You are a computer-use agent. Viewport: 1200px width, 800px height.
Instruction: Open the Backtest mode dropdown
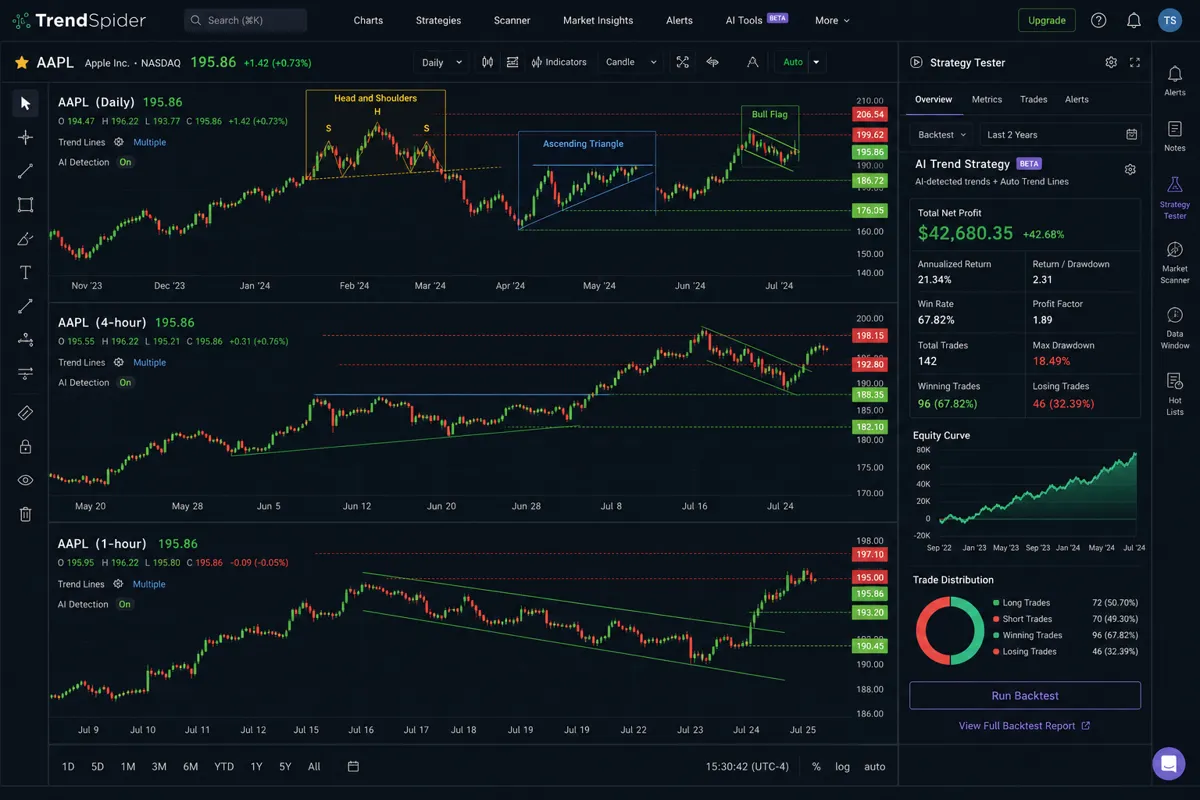click(x=943, y=134)
